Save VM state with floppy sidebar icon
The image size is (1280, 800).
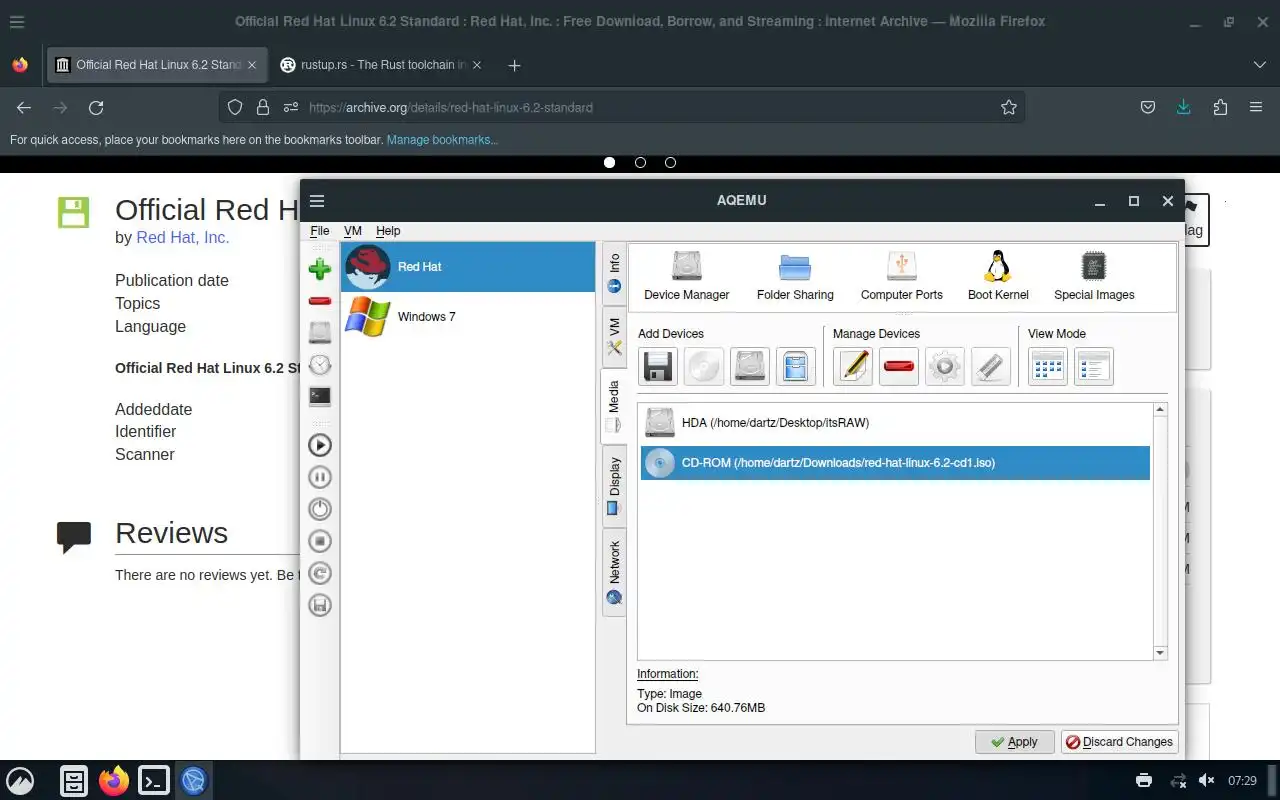point(320,605)
